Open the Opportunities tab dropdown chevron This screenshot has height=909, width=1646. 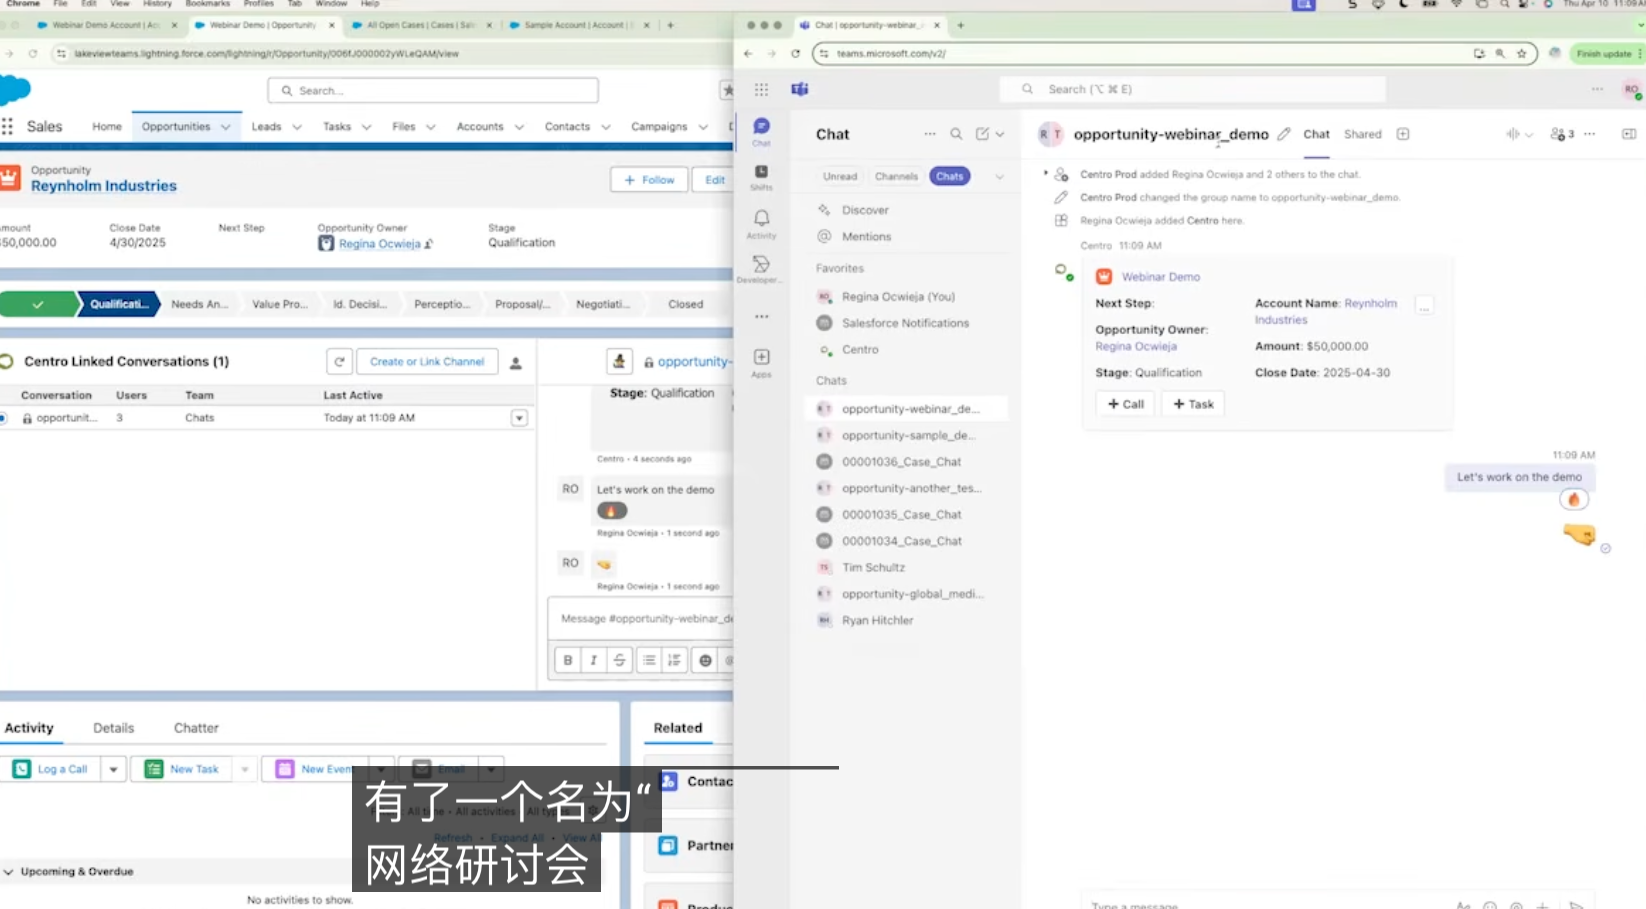click(226, 127)
